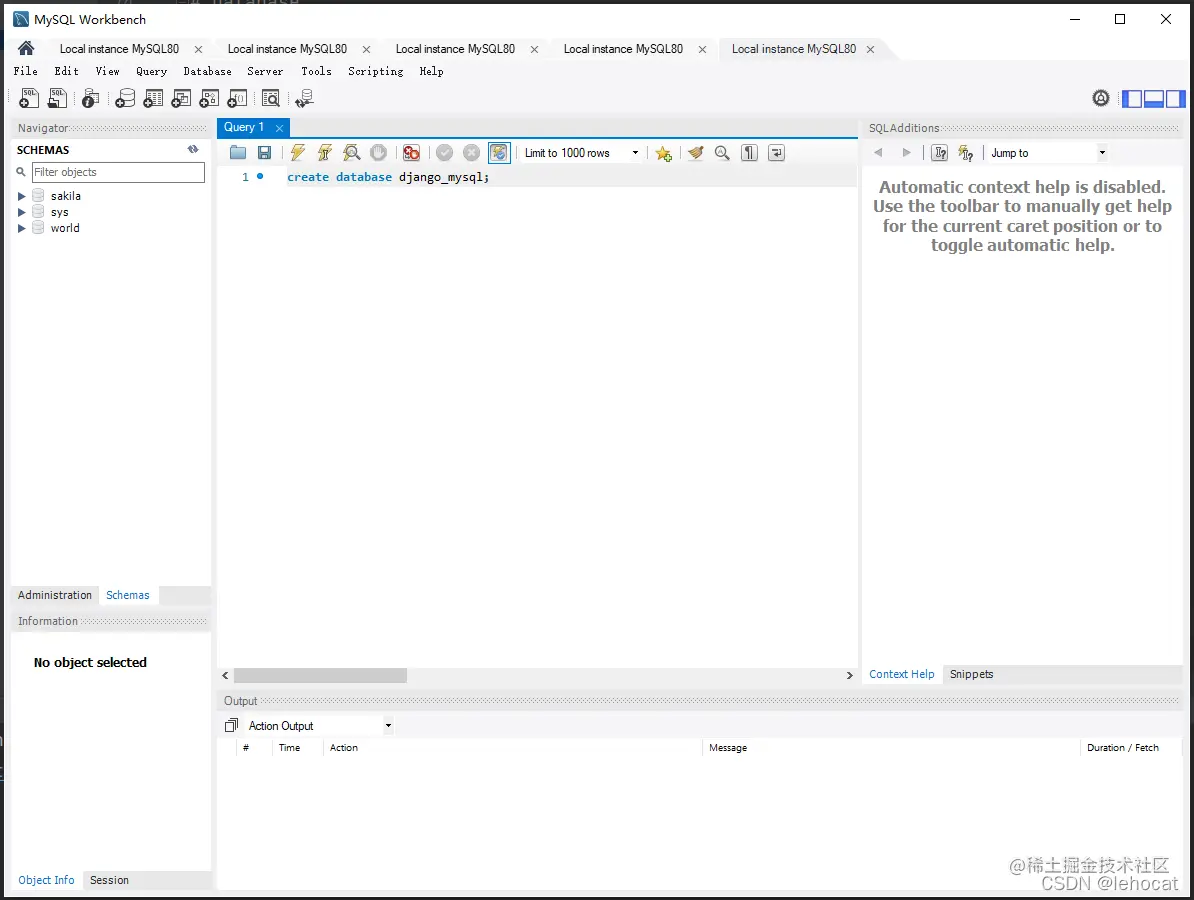
Task: Open the Database menu
Action: point(207,71)
